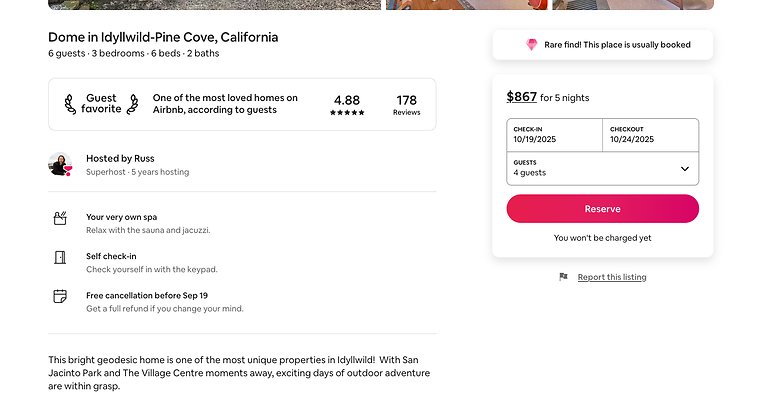Open the 178 Reviews link
767x400 pixels.
click(x=406, y=105)
